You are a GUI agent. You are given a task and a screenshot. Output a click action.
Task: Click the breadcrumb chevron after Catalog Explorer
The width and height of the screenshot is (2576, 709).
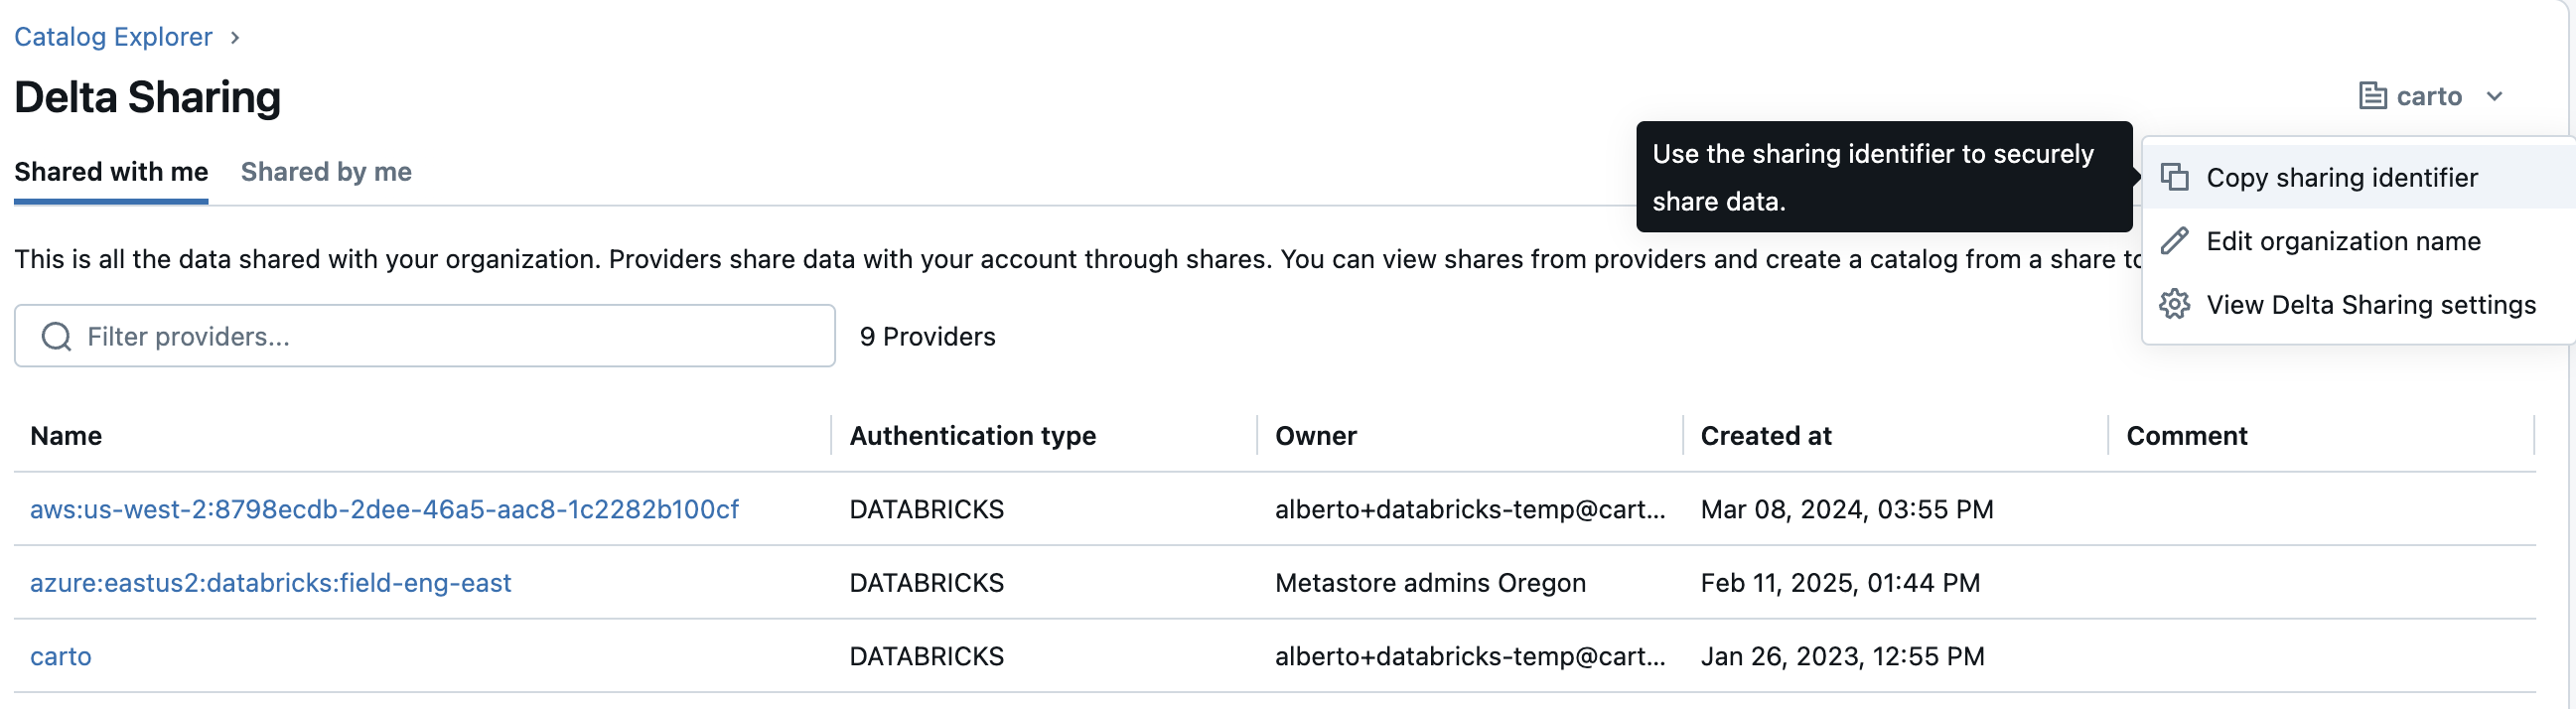[x=235, y=37]
